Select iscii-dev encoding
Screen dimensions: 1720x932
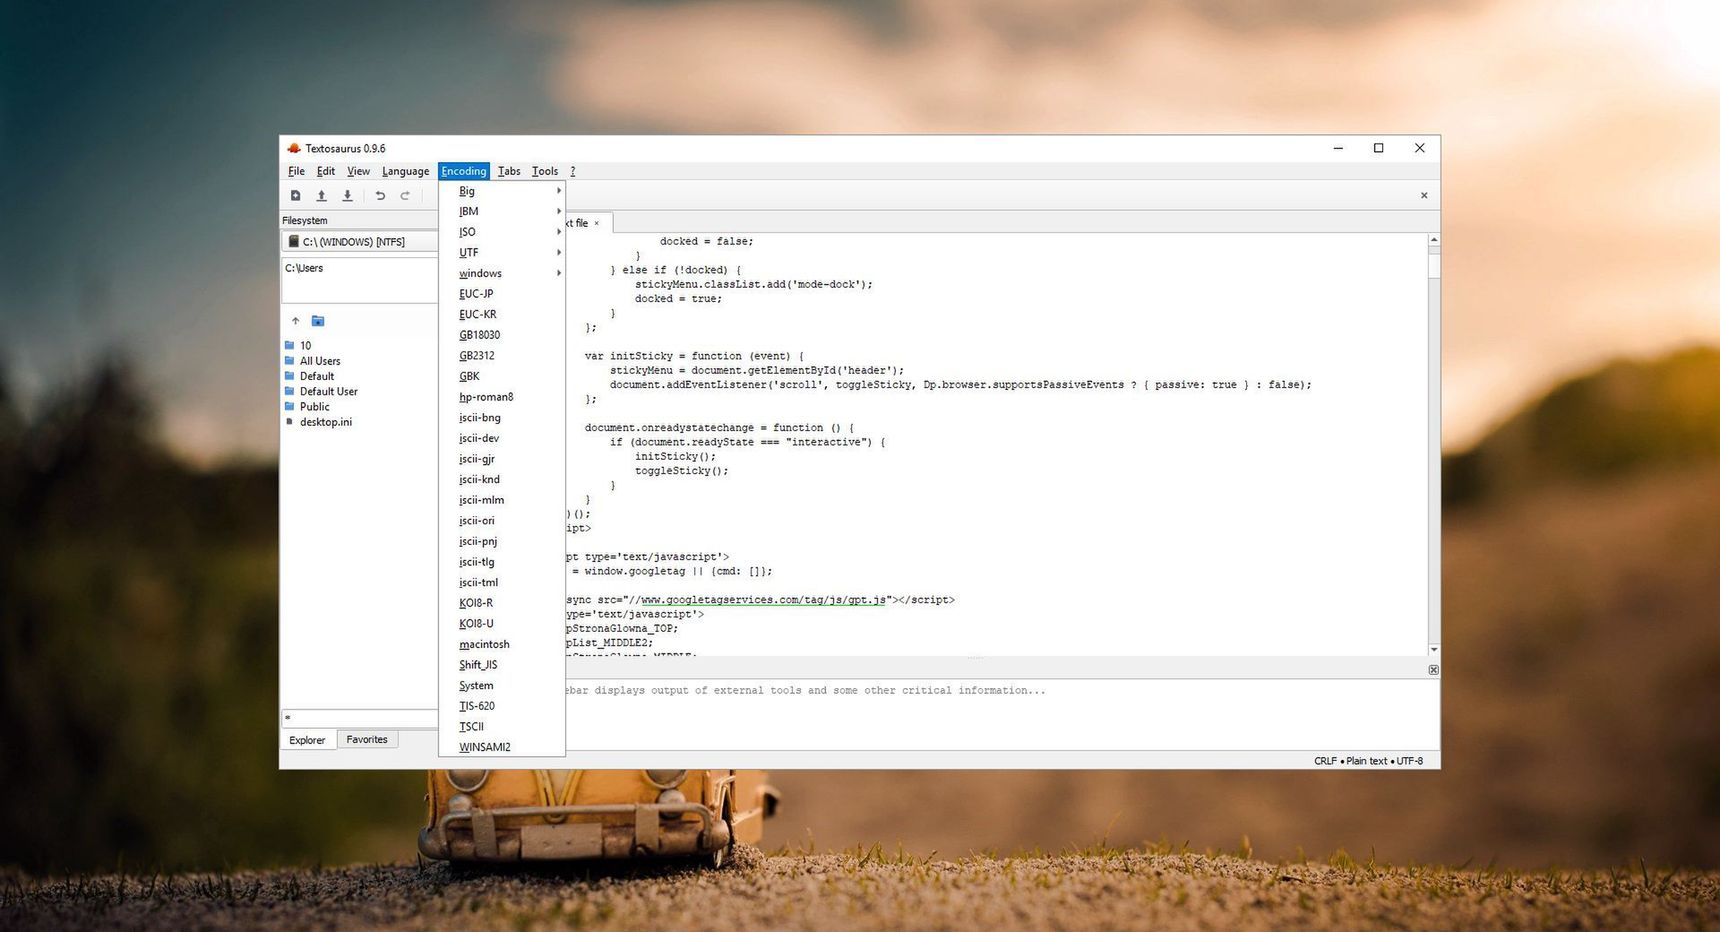[x=502, y=438]
